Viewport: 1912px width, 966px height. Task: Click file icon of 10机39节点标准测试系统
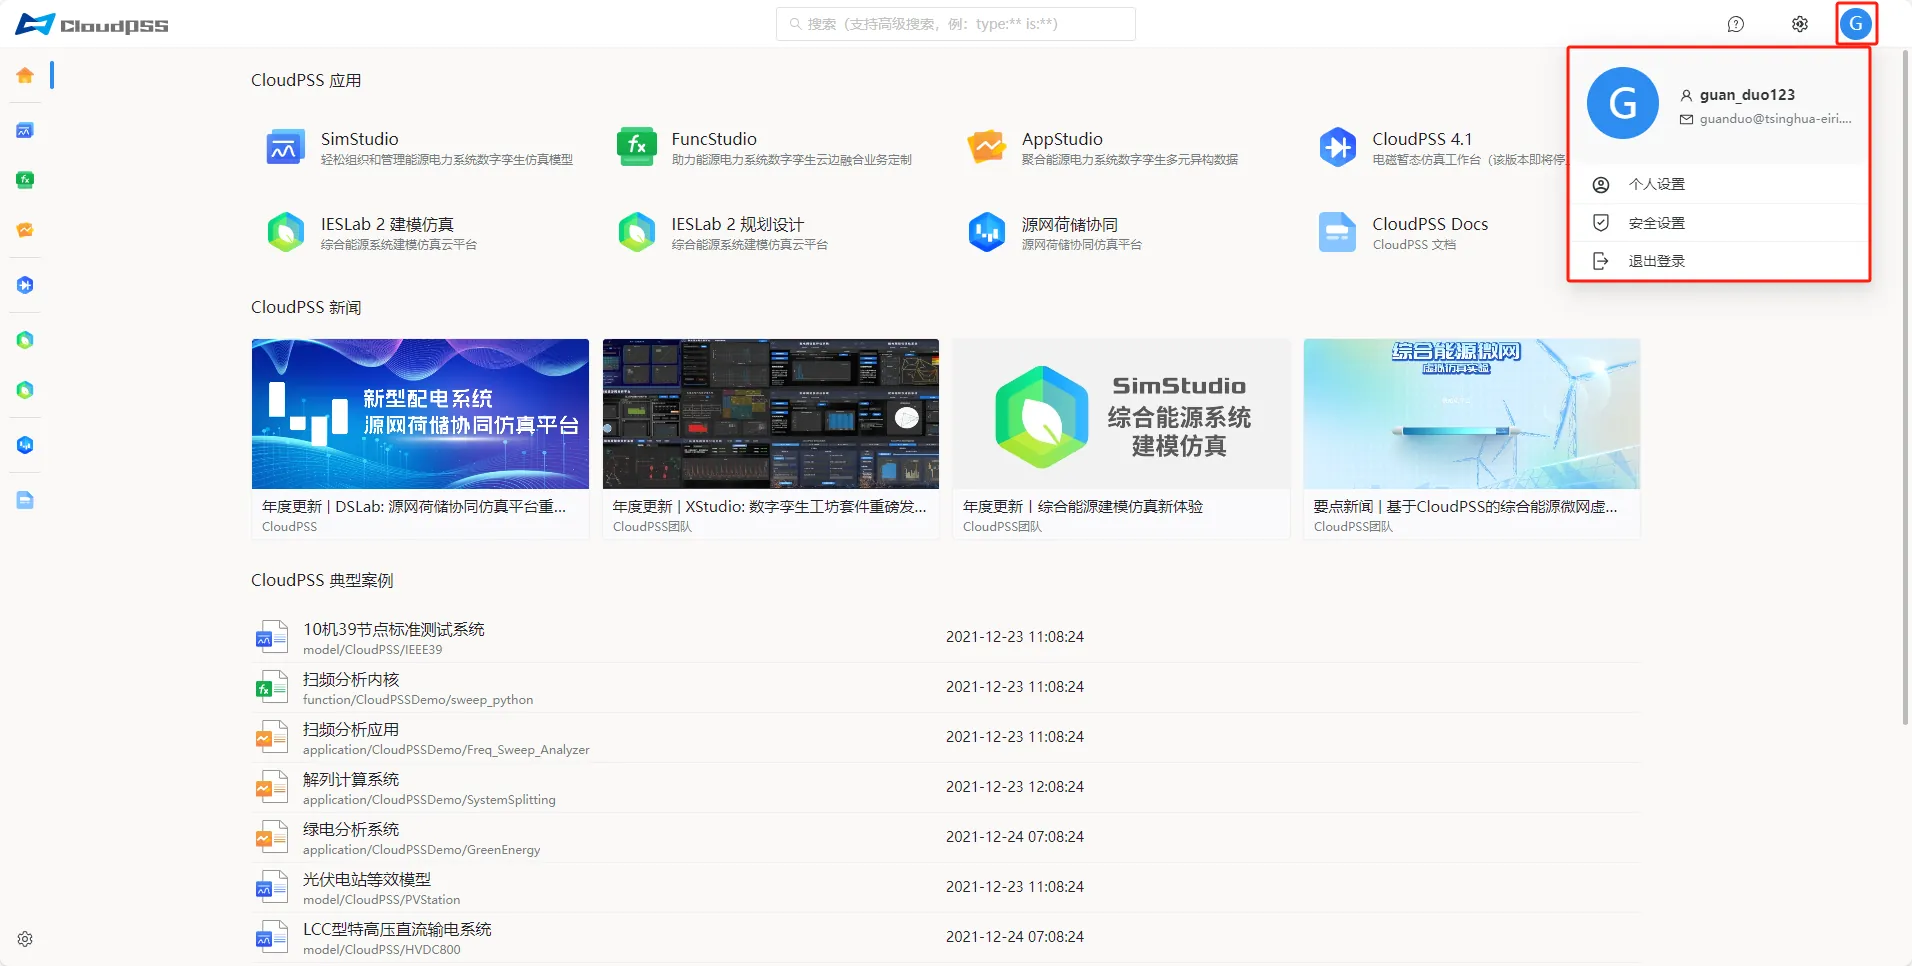click(271, 637)
